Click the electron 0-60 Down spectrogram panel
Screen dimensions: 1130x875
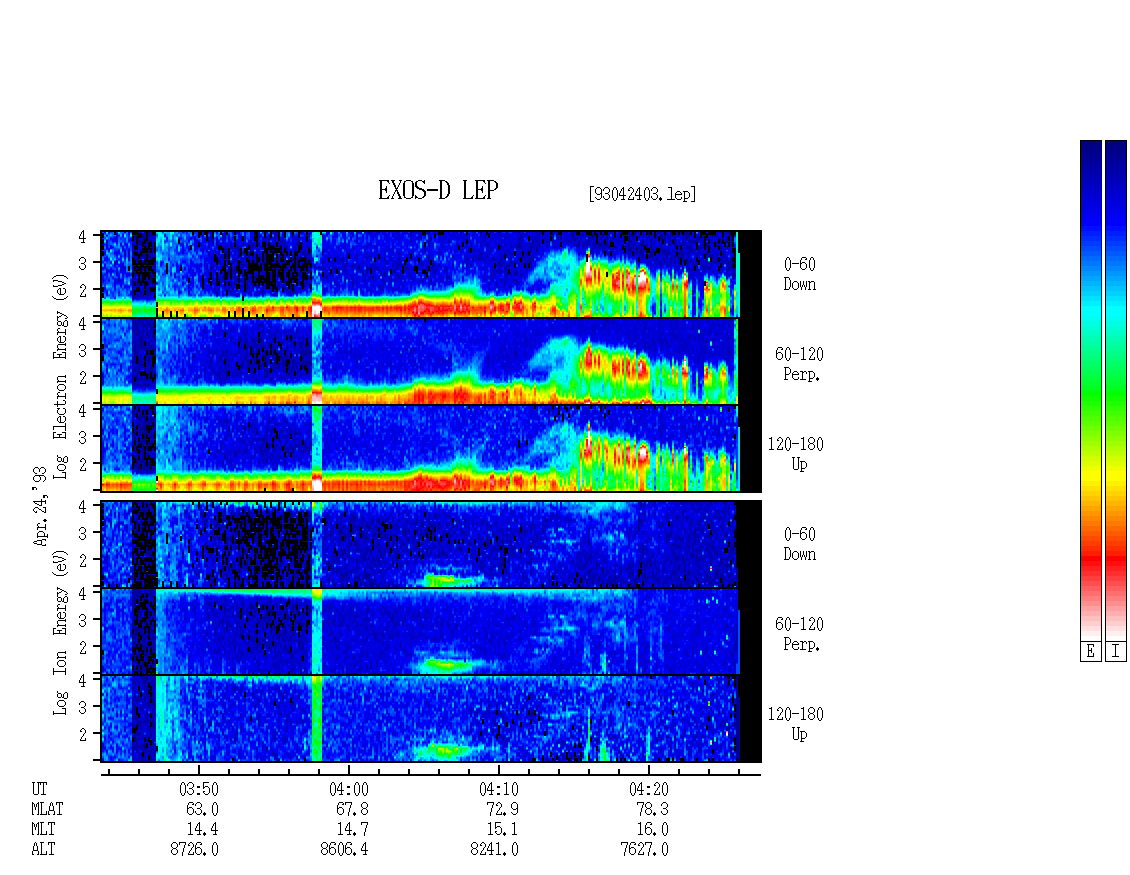431,274
